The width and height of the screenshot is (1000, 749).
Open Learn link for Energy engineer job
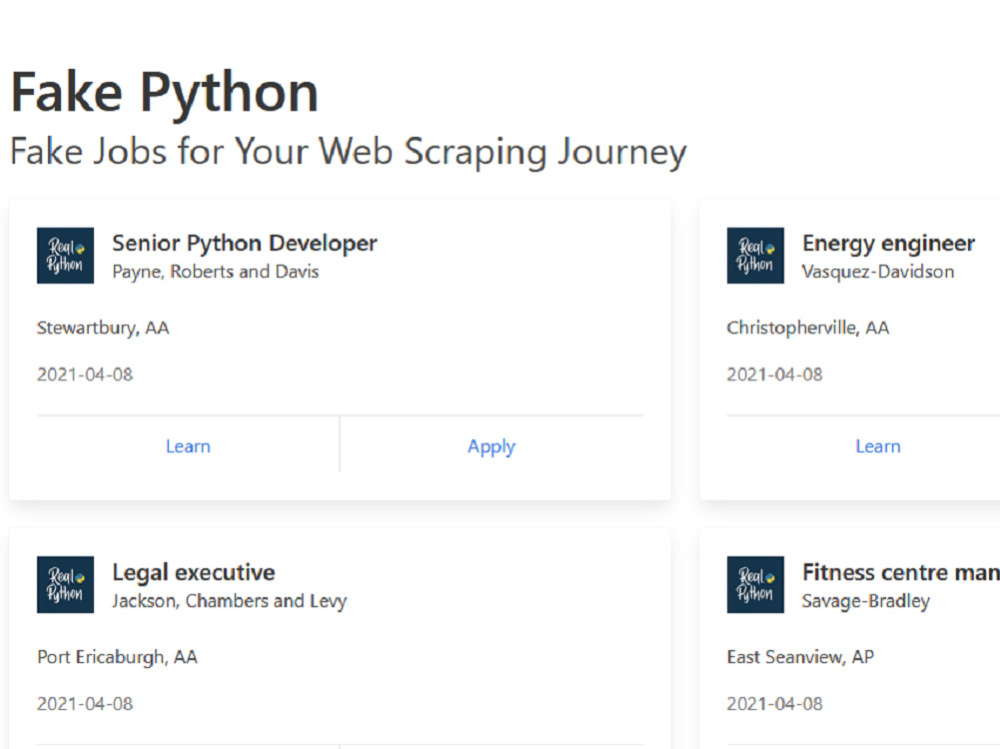click(x=878, y=446)
